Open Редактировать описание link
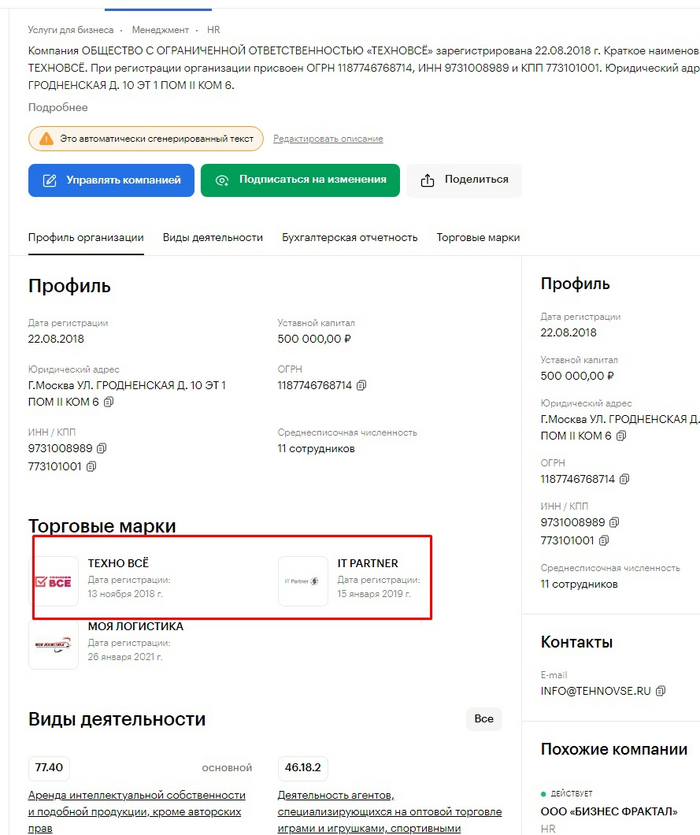The width and height of the screenshot is (700, 835). click(x=331, y=140)
